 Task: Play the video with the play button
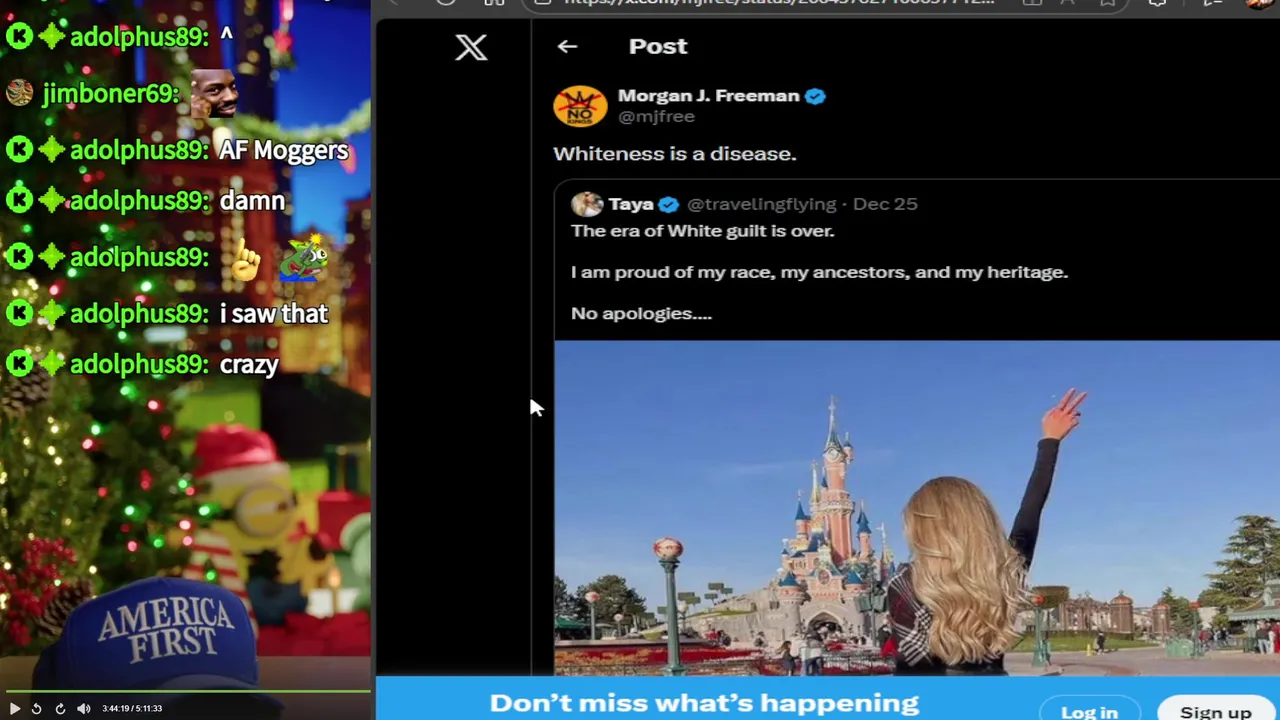point(15,708)
